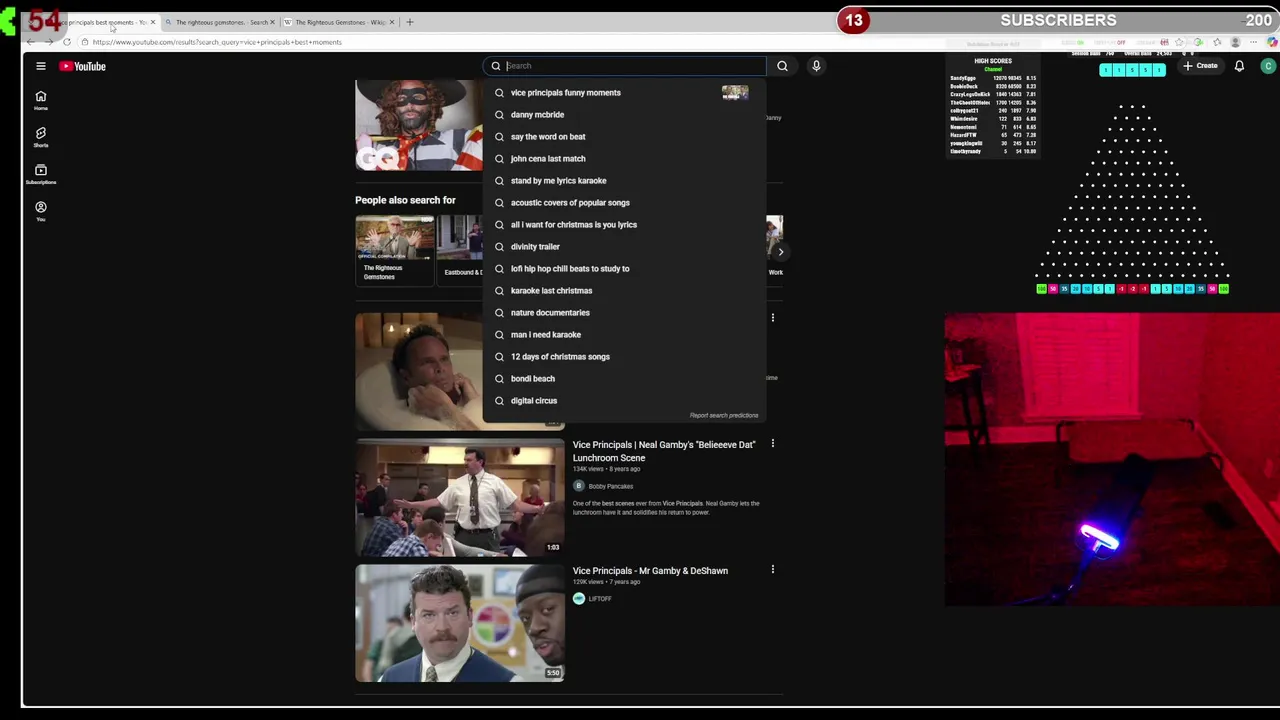
Task: Open a new browser tab
Action: click(409, 22)
